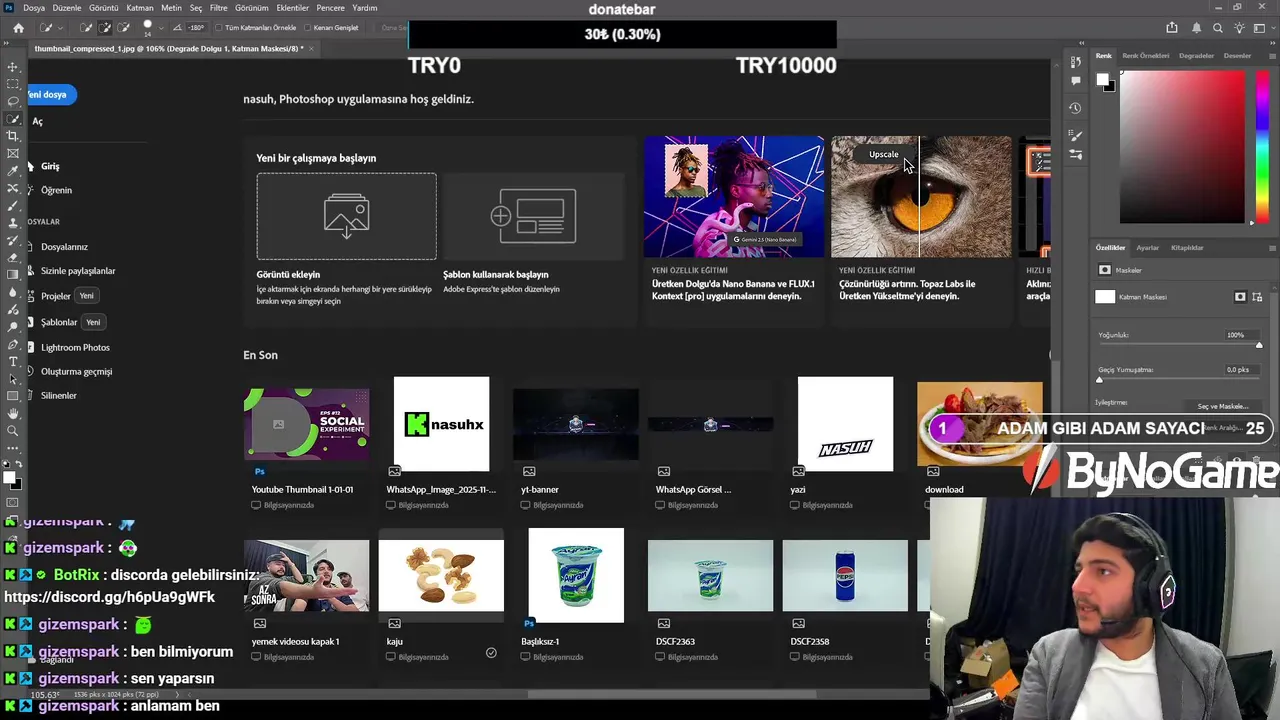Select the Path Selection tool
Image resolution: width=1280 pixels, height=720 pixels.
13,379
